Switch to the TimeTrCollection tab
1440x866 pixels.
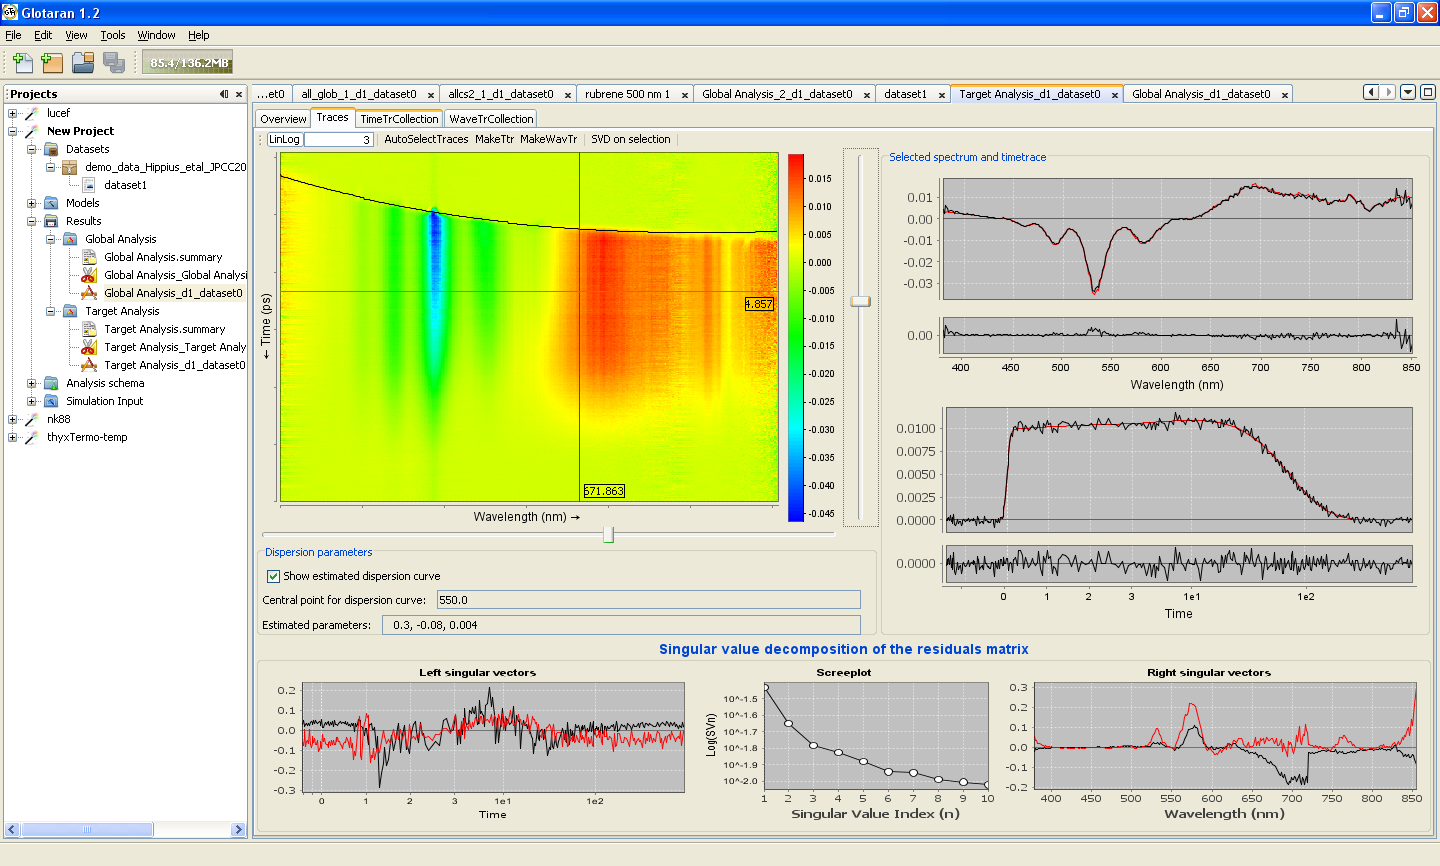[399, 119]
